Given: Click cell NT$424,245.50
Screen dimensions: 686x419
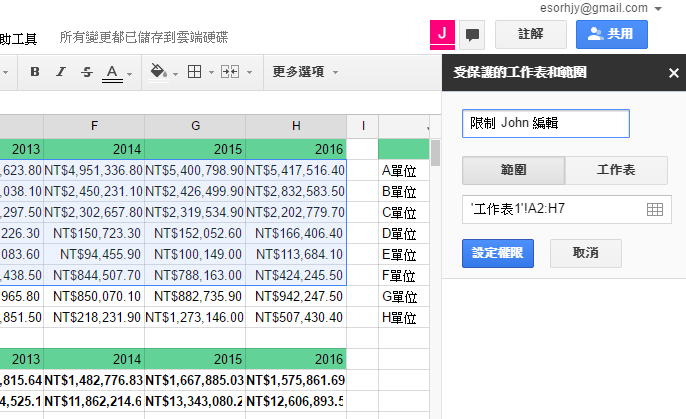Looking at the screenshot, I should (x=296, y=275).
